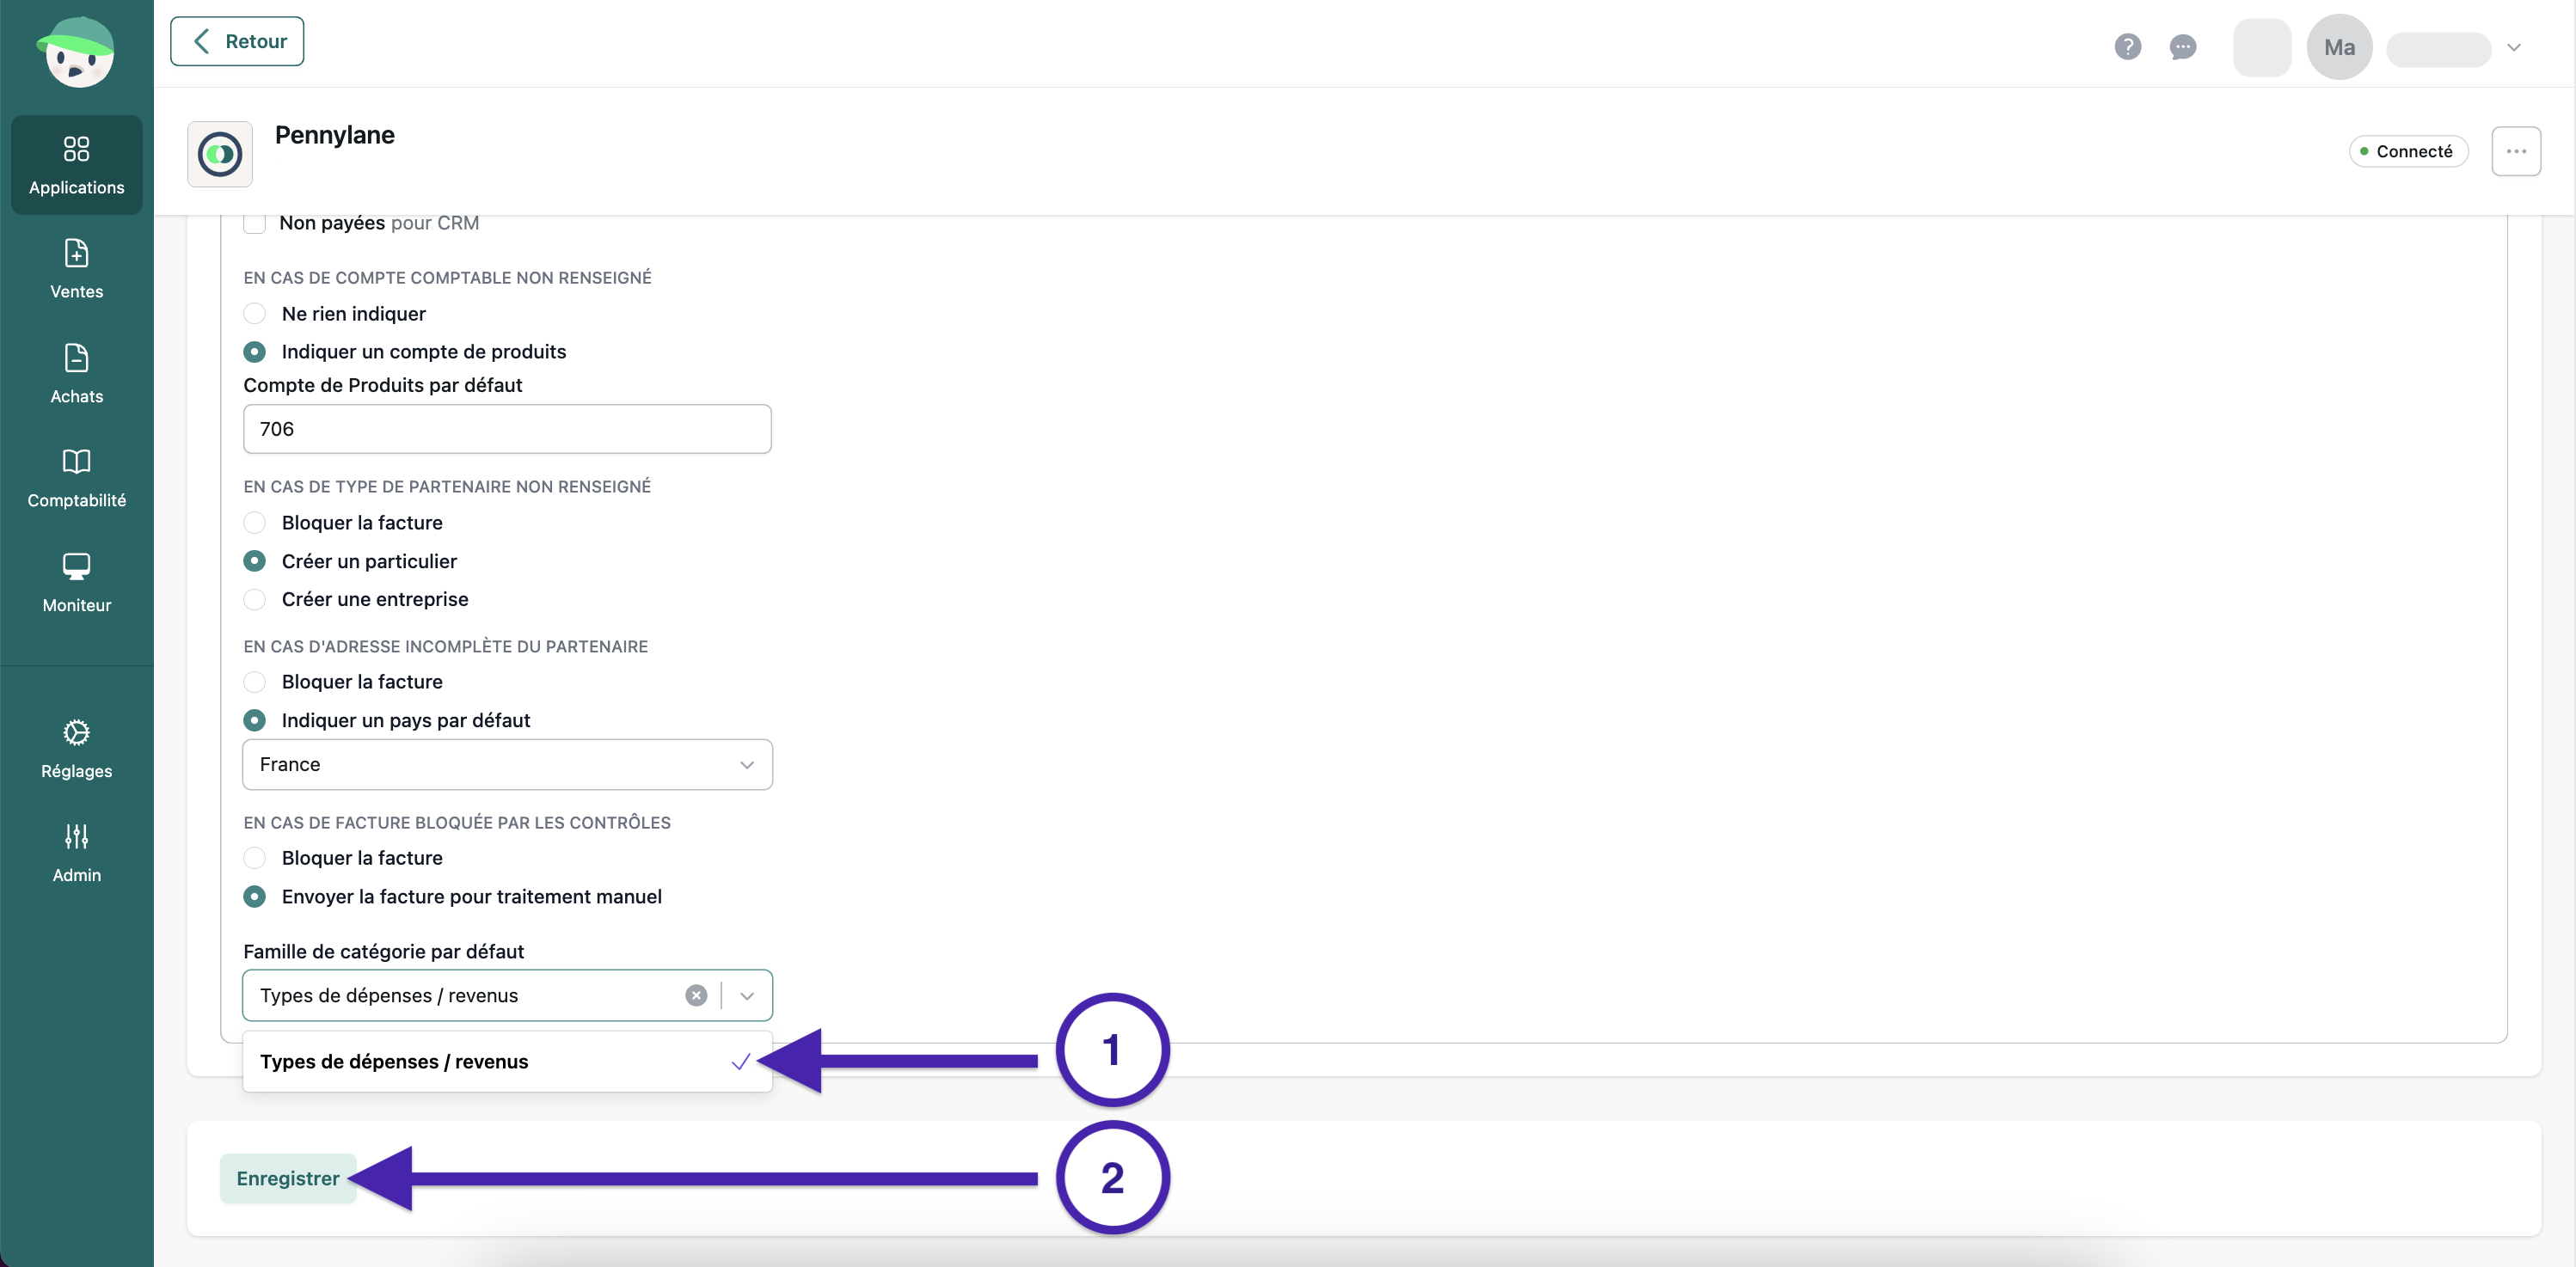Open the Moniteur sidebar item

(x=76, y=583)
